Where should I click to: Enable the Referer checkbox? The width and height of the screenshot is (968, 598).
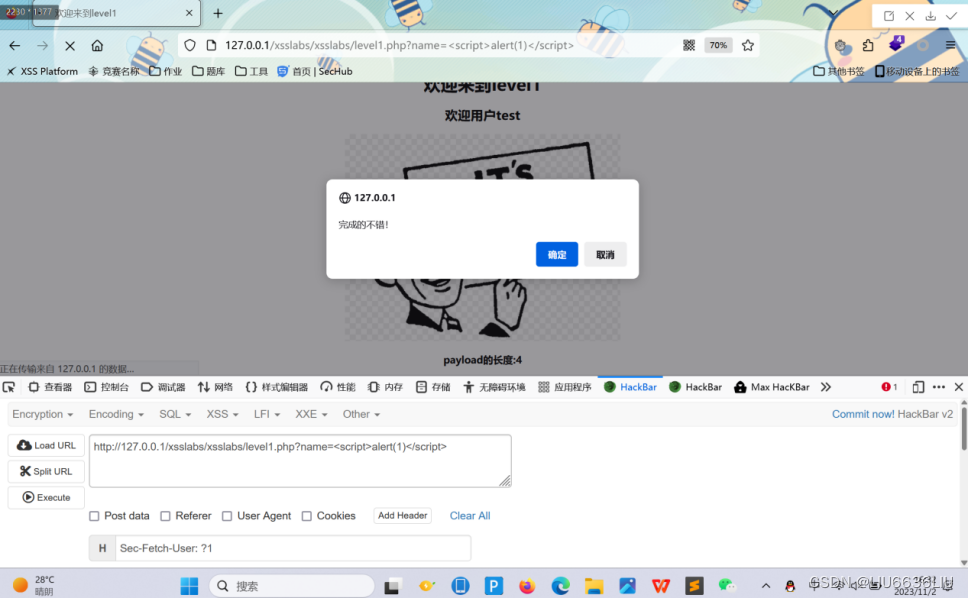[x=165, y=516]
